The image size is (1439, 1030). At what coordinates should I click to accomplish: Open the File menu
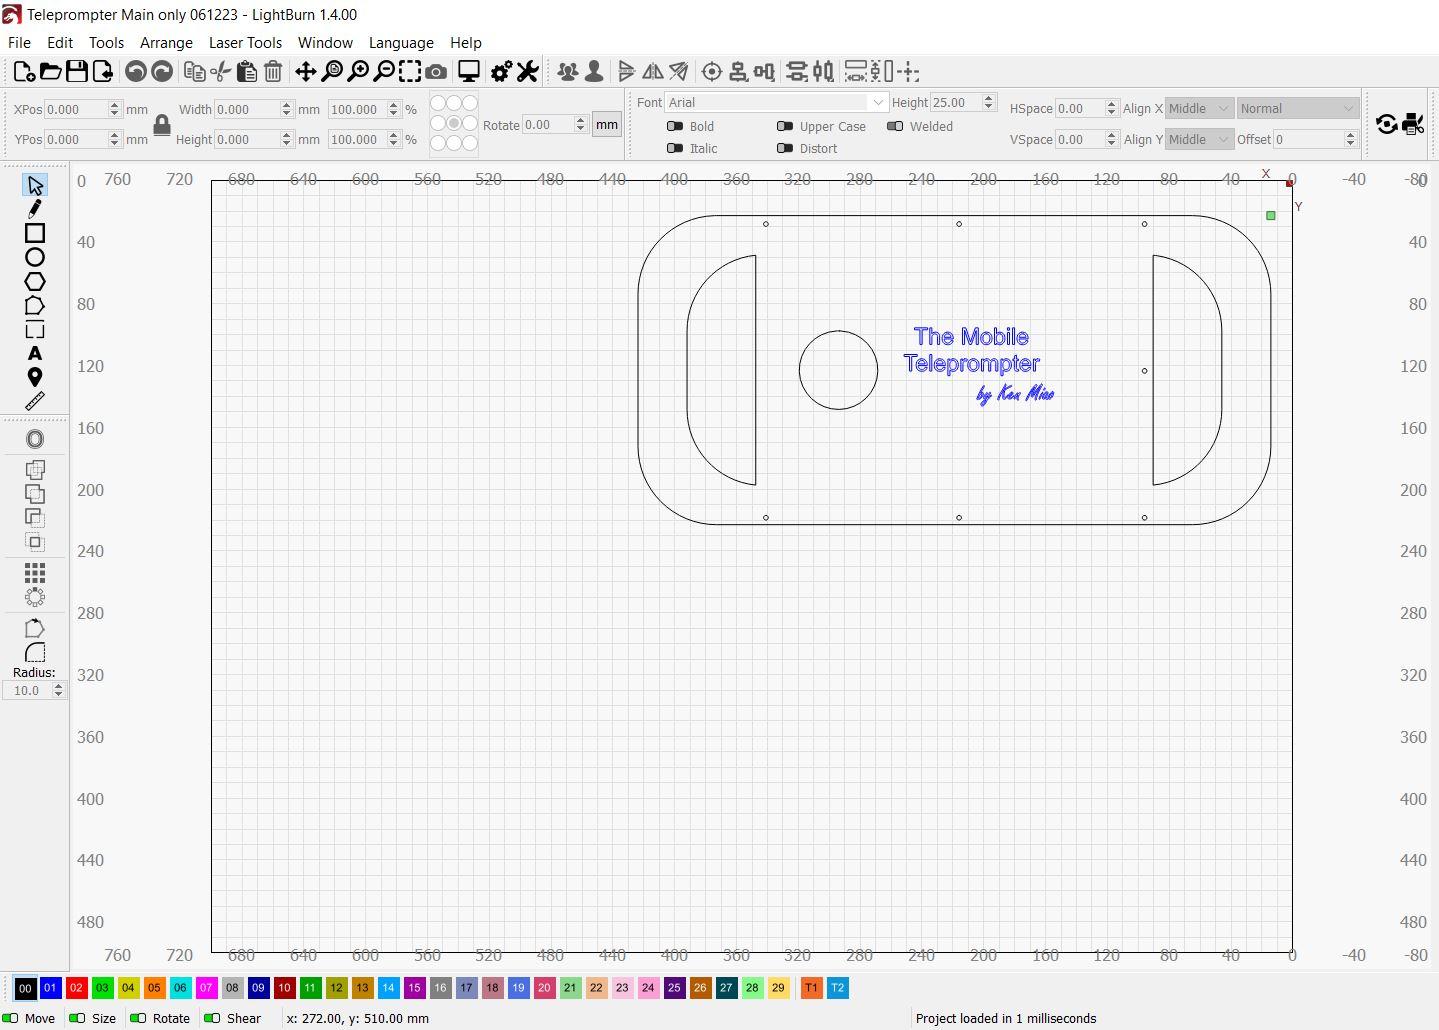click(19, 42)
